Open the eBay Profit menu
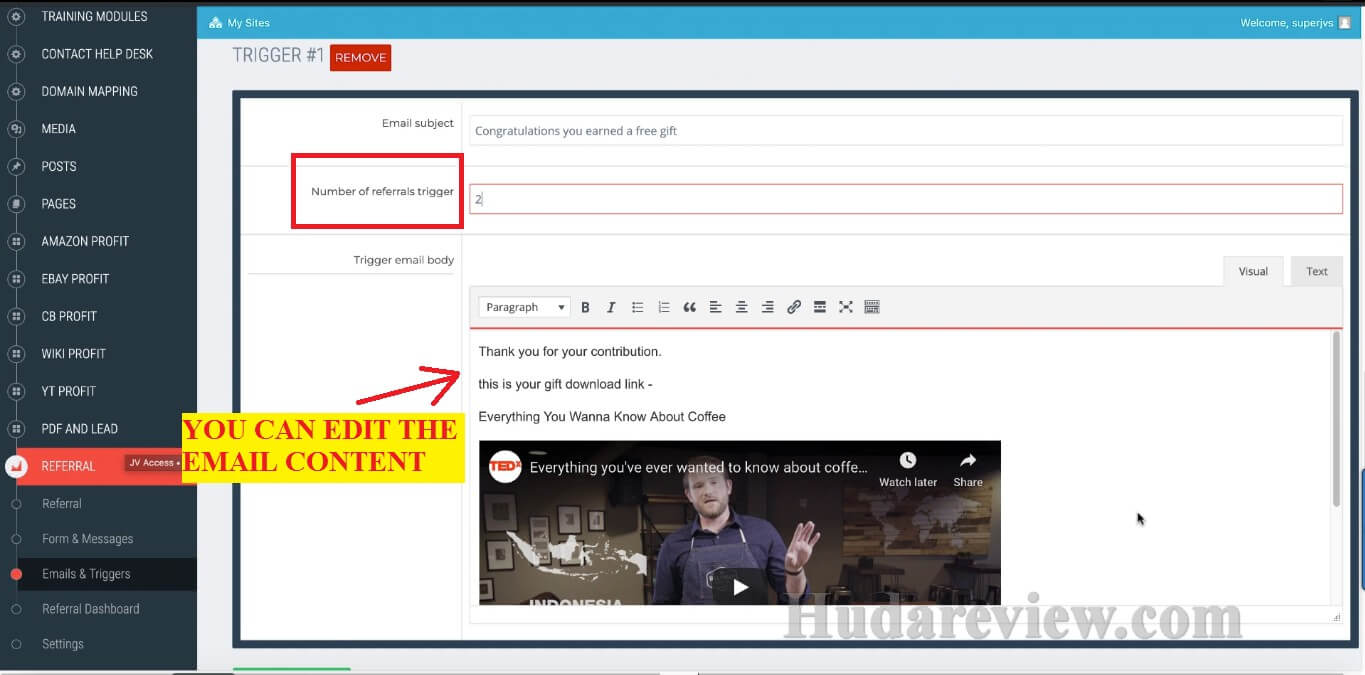 pos(75,279)
